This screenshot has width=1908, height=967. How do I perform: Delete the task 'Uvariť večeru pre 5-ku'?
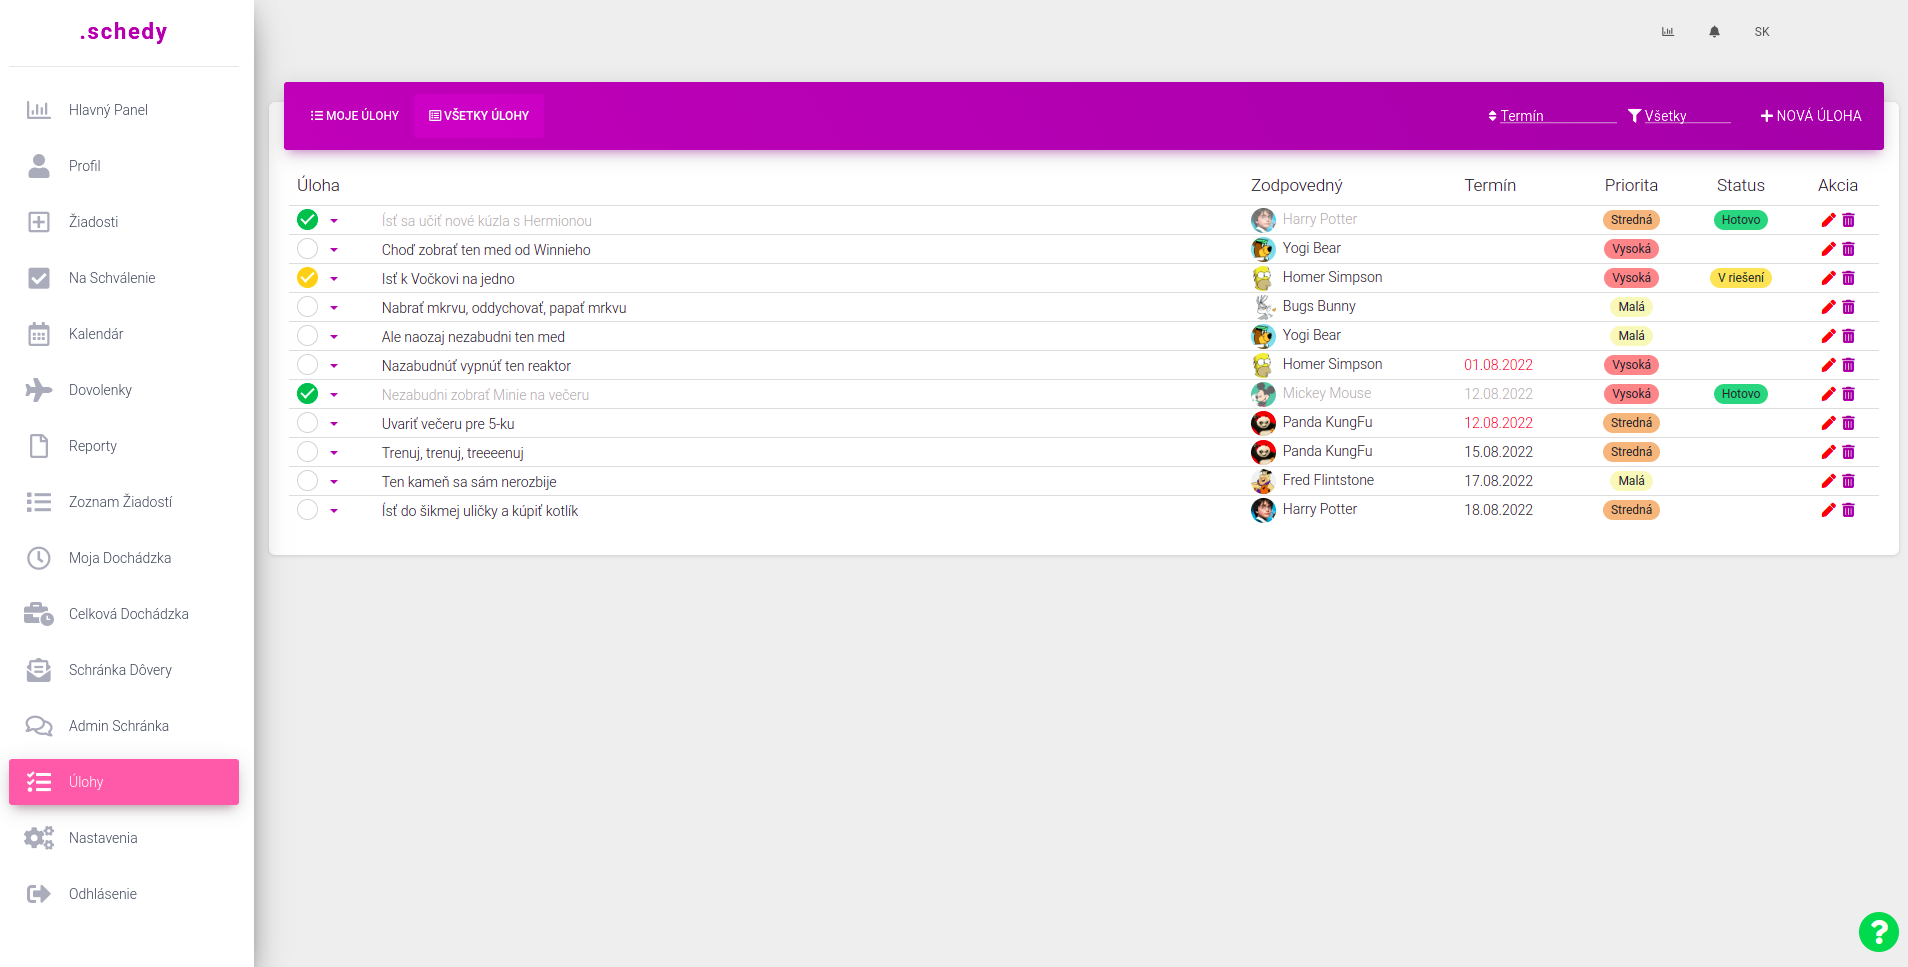pos(1848,423)
